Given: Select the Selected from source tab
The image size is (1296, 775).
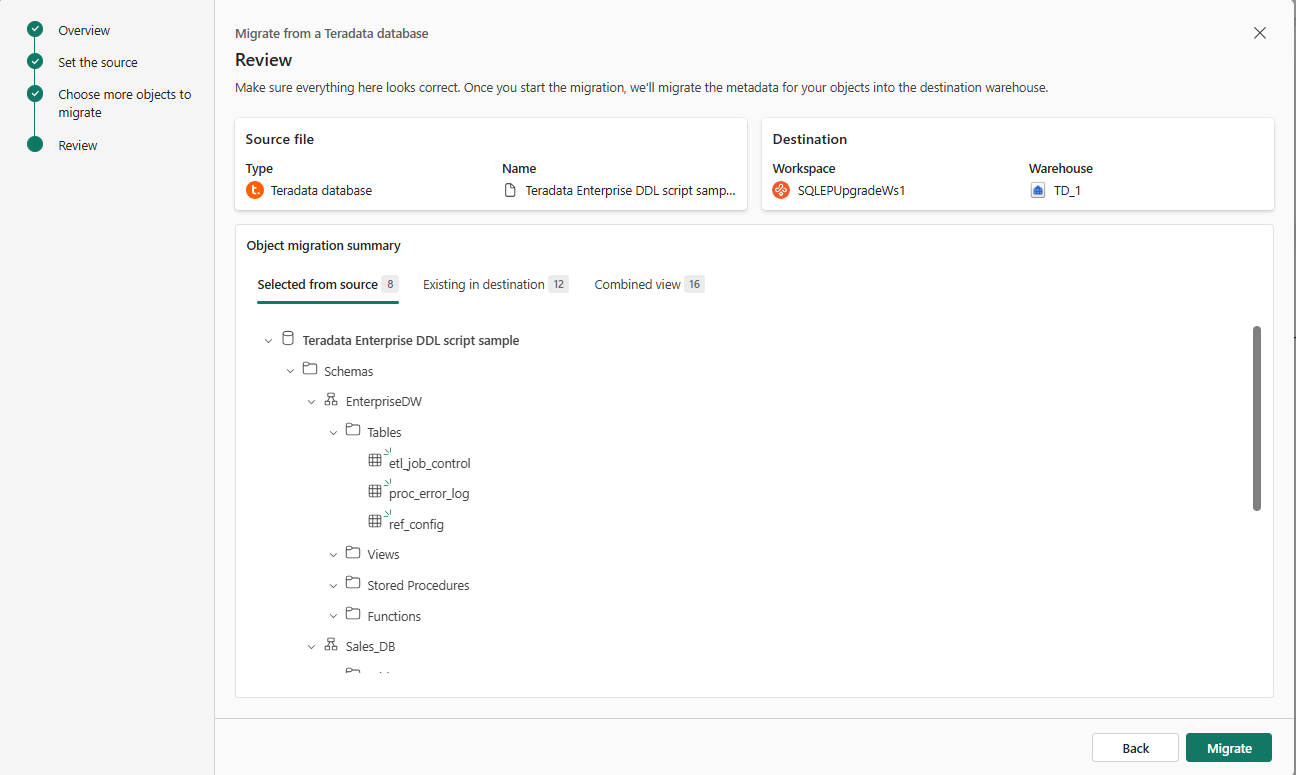Looking at the screenshot, I should point(328,285).
